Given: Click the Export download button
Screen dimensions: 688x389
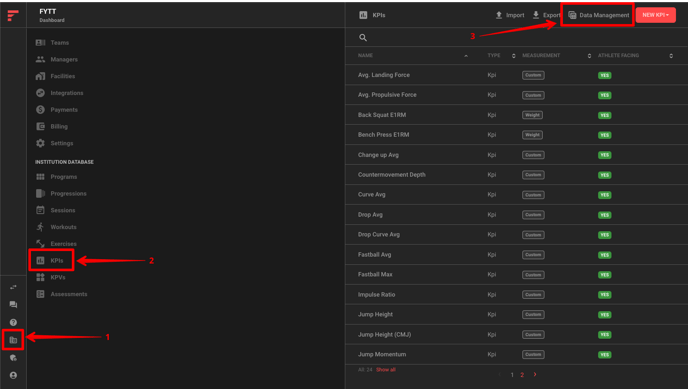Looking at the screenshot, I should 546,15.
